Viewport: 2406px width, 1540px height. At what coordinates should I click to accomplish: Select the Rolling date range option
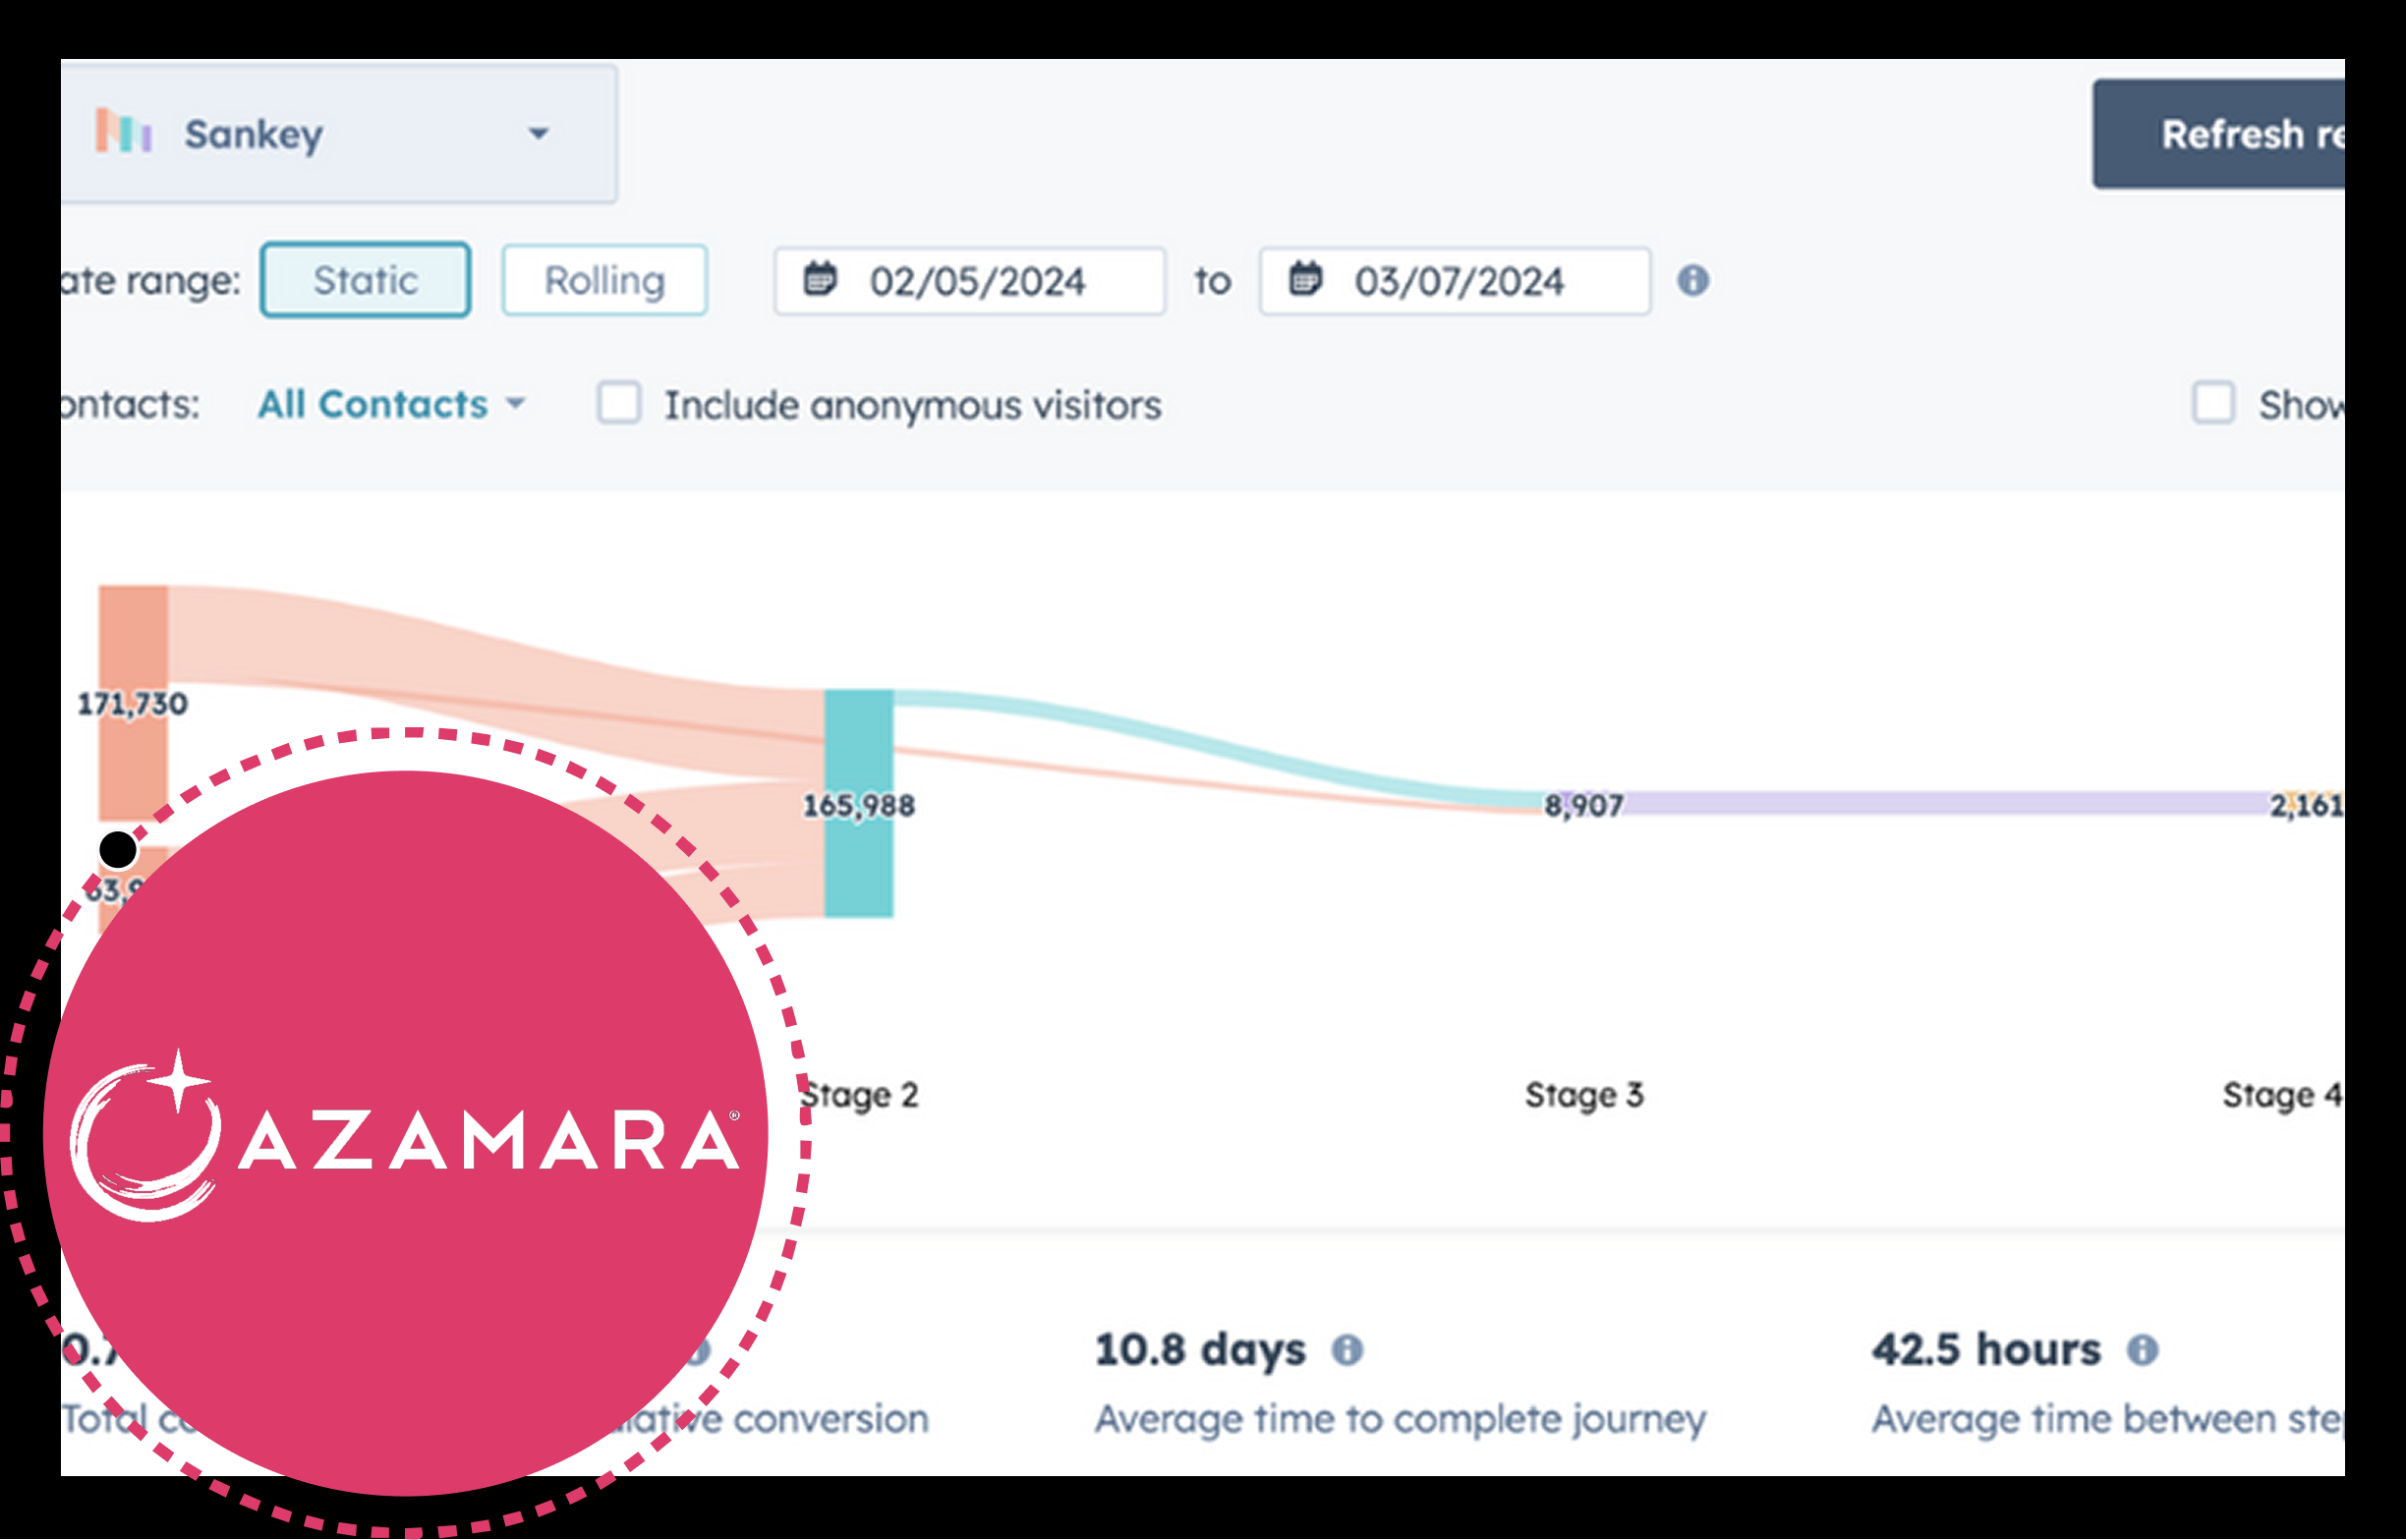pos(604,280)
